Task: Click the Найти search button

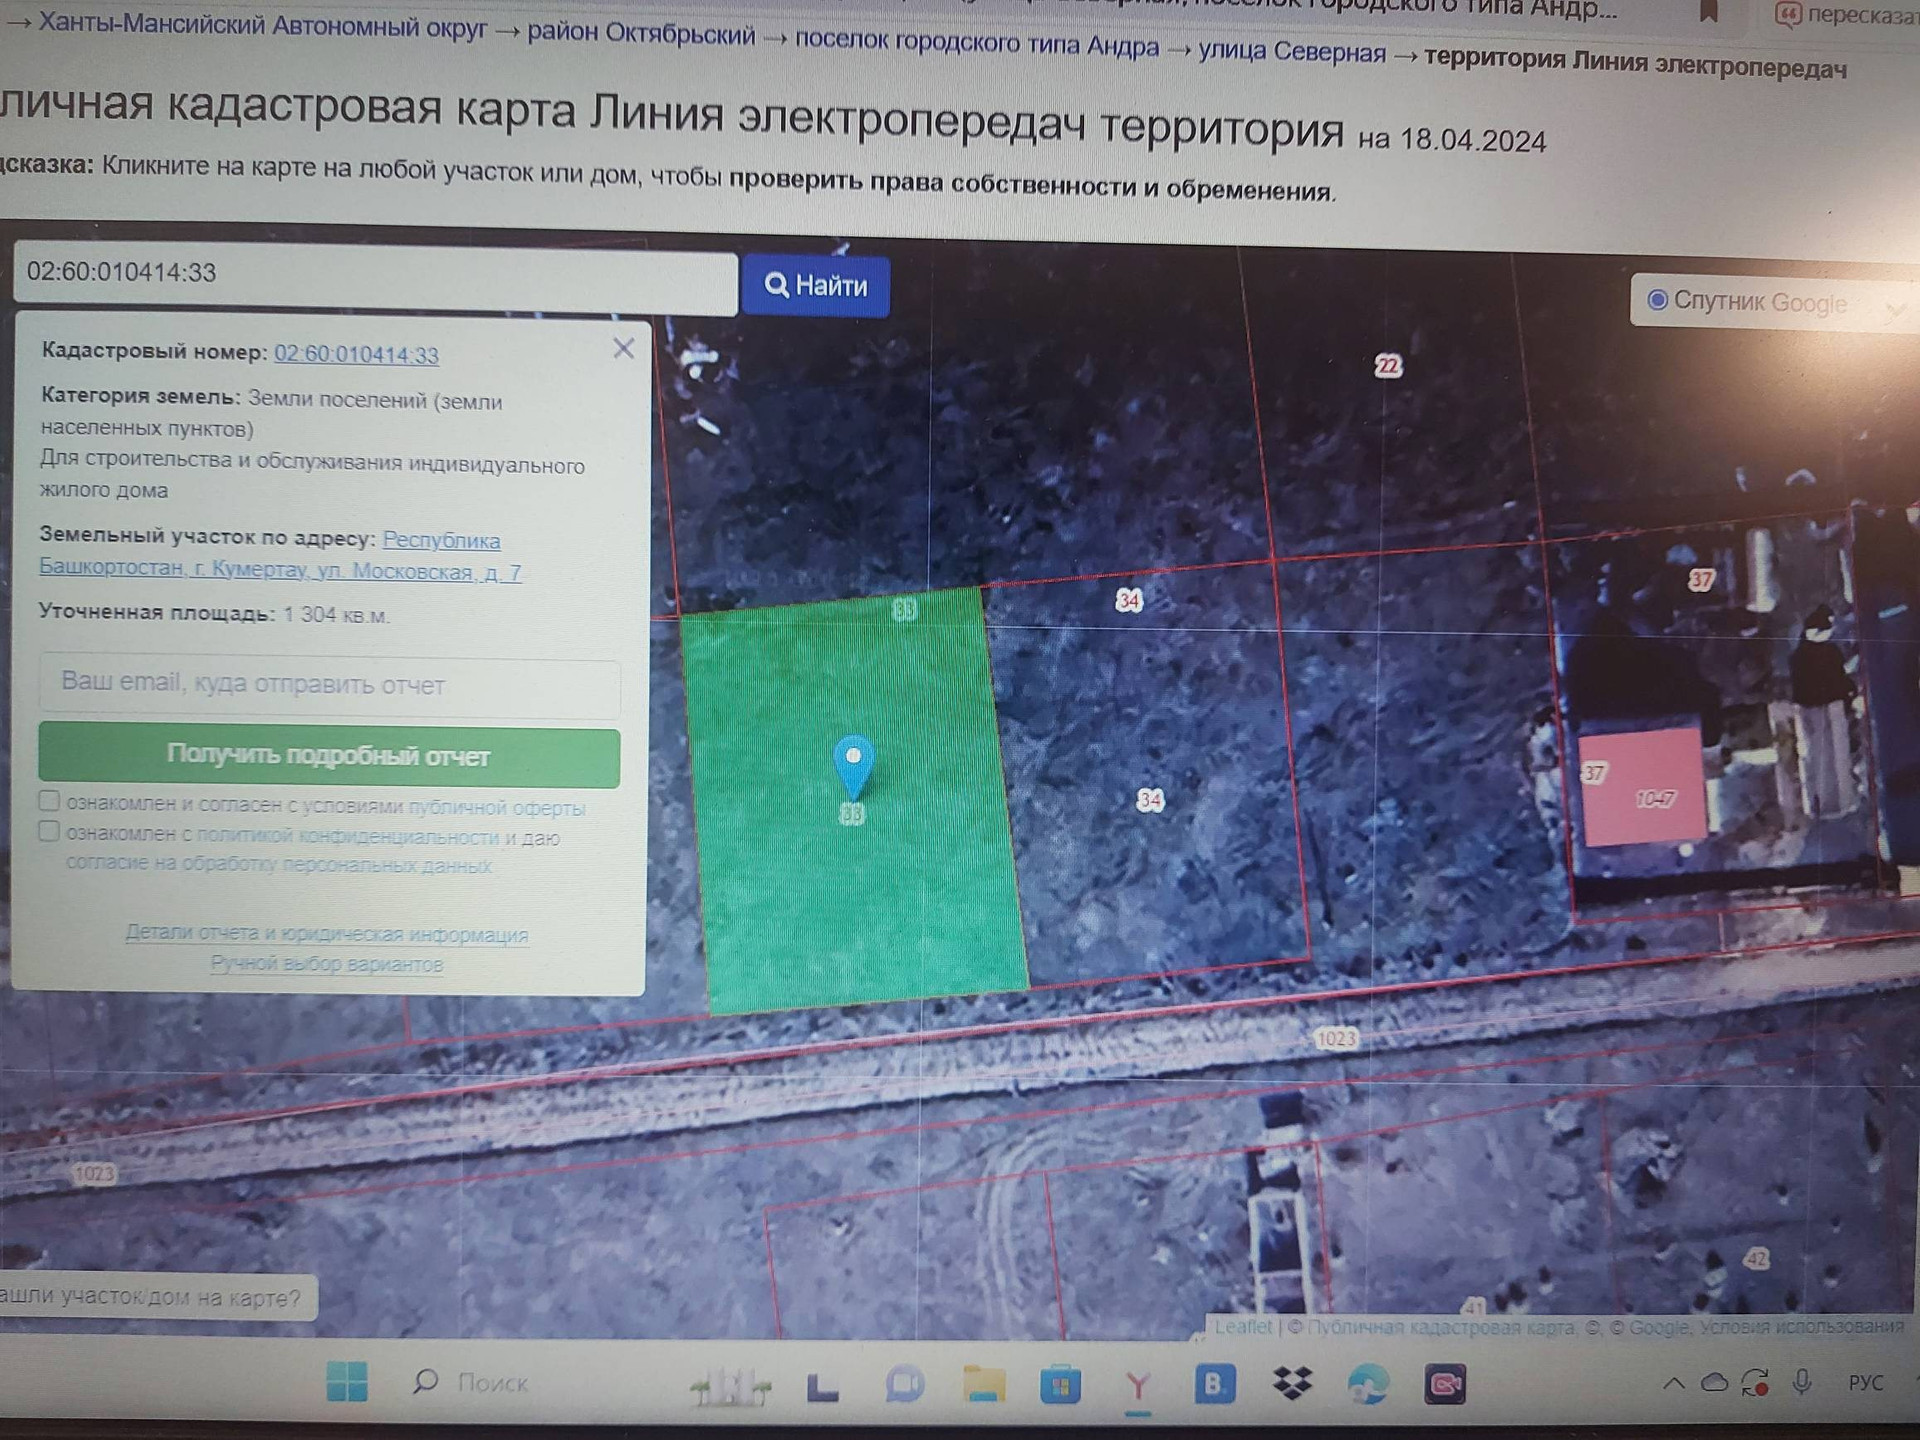Action: [x=815, y=286]
